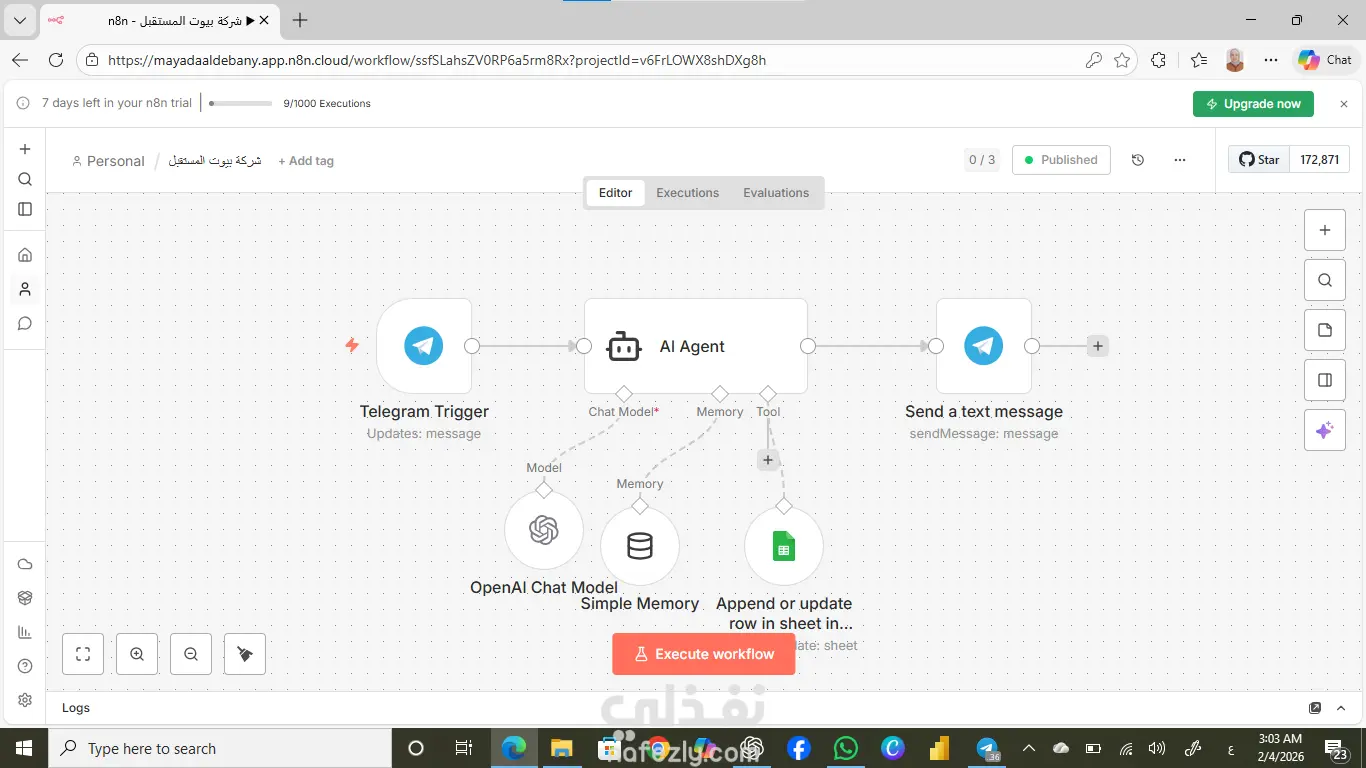1366x768 pixels.
Task: Open the settings gear in sidebar
Action: tap(25, 700)
